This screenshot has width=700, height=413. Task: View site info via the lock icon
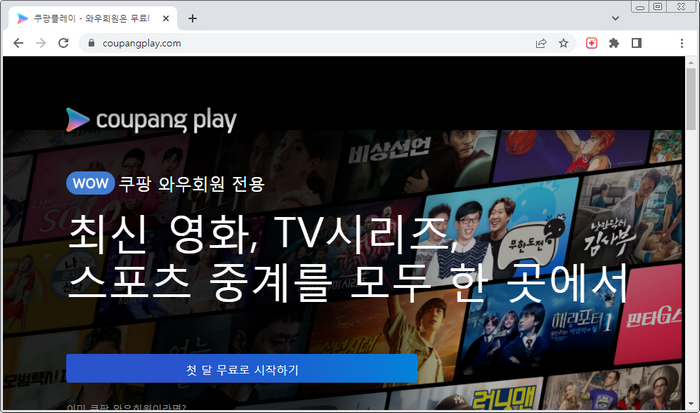91,43
